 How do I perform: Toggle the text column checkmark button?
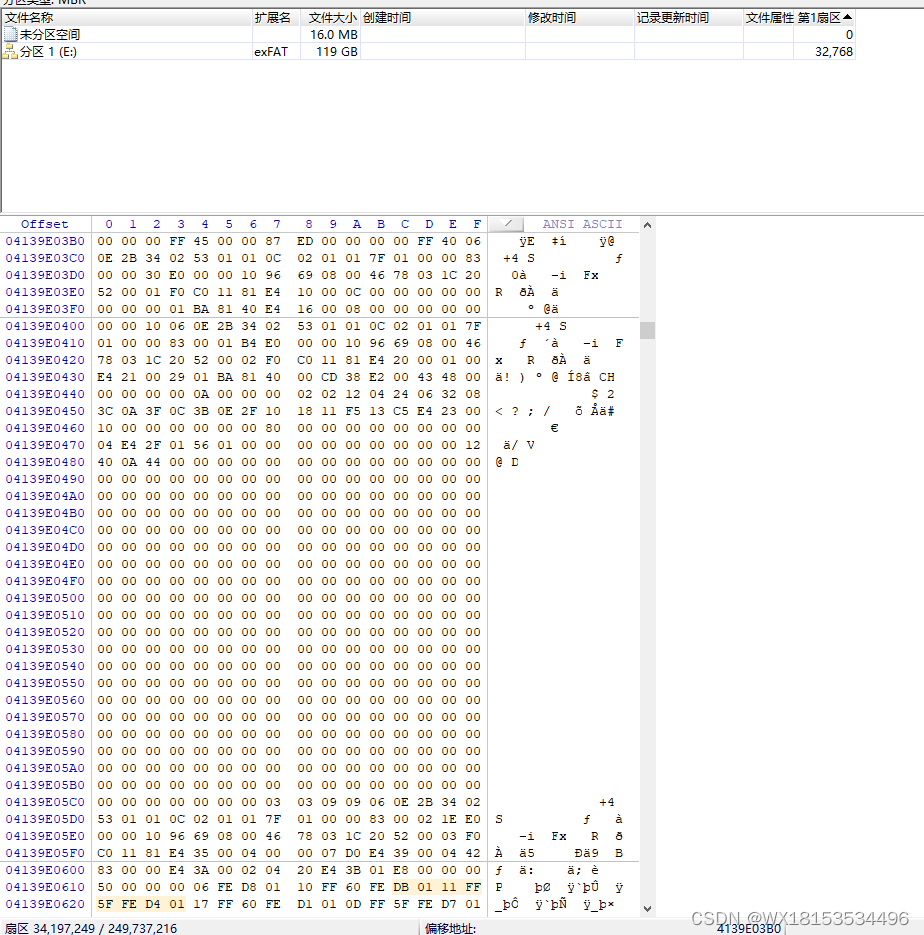pos(507,224)
